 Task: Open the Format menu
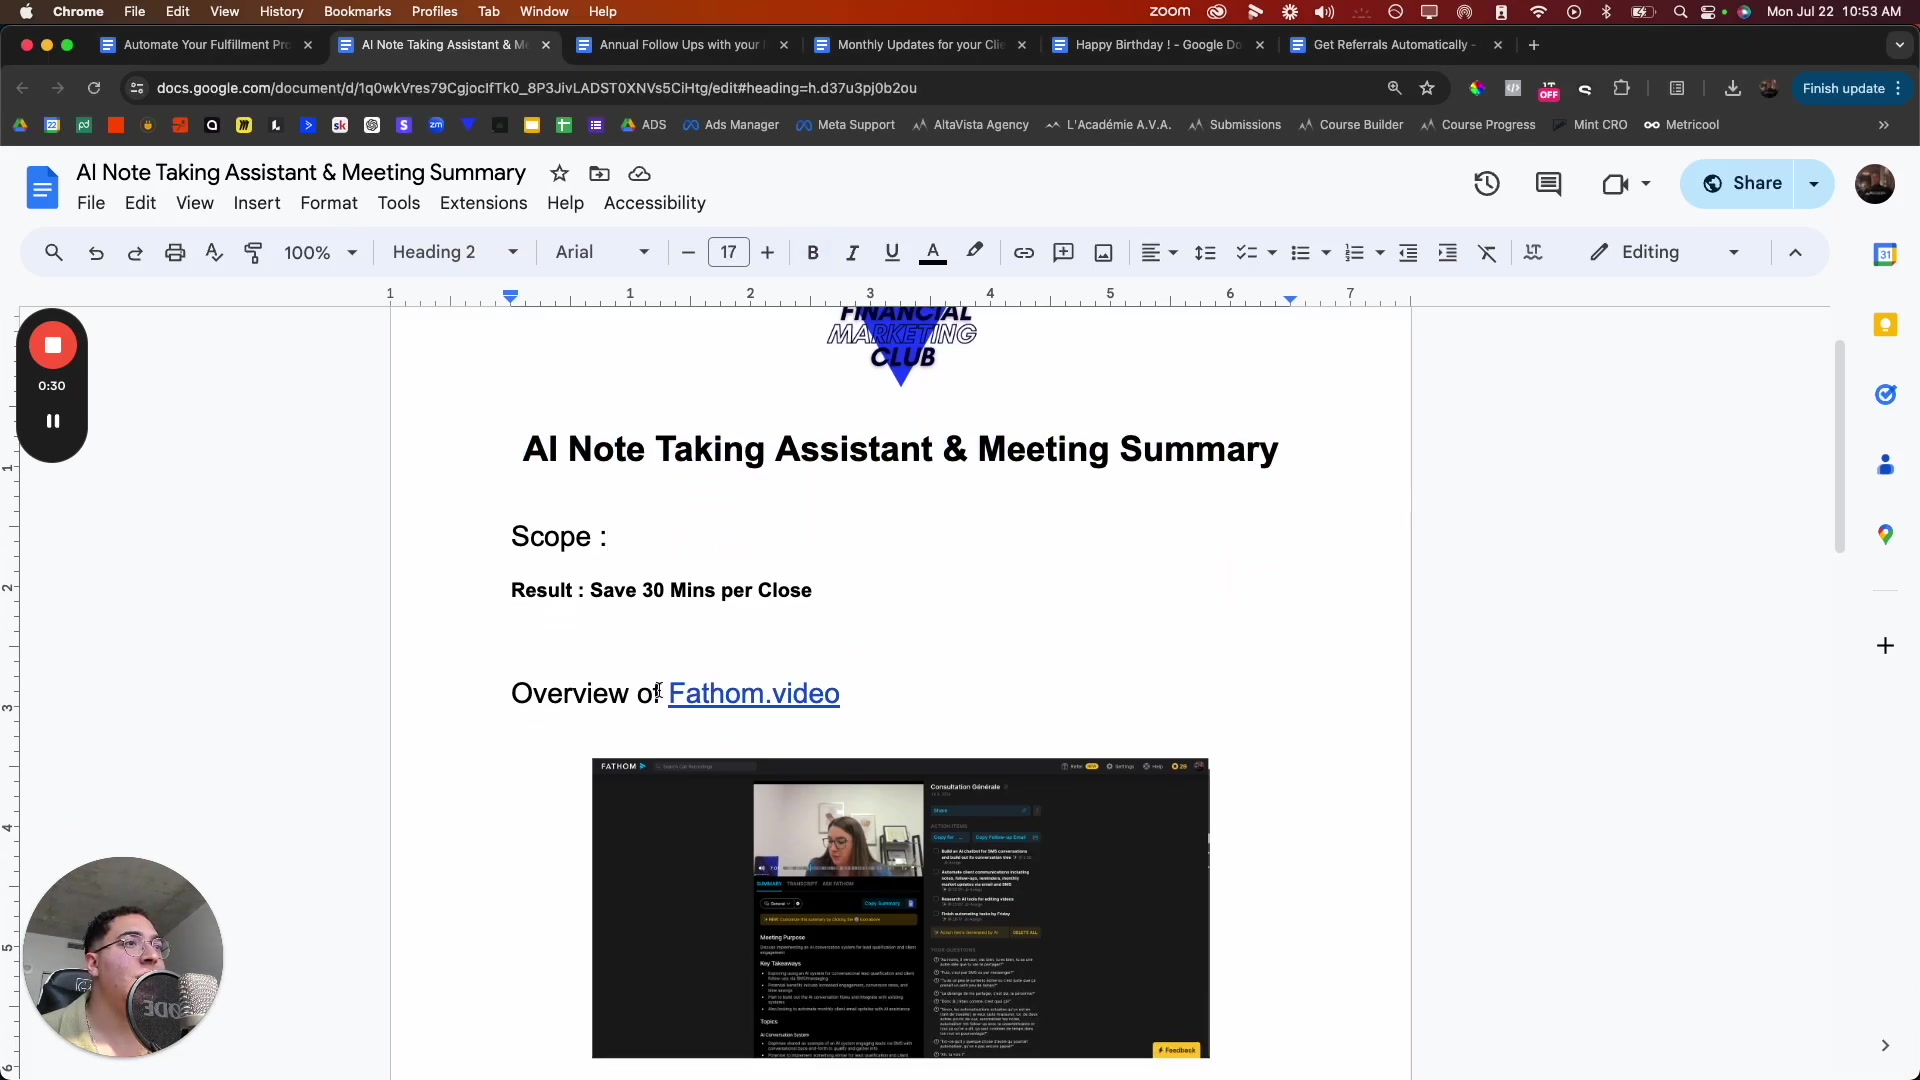[x=329, y=203]
